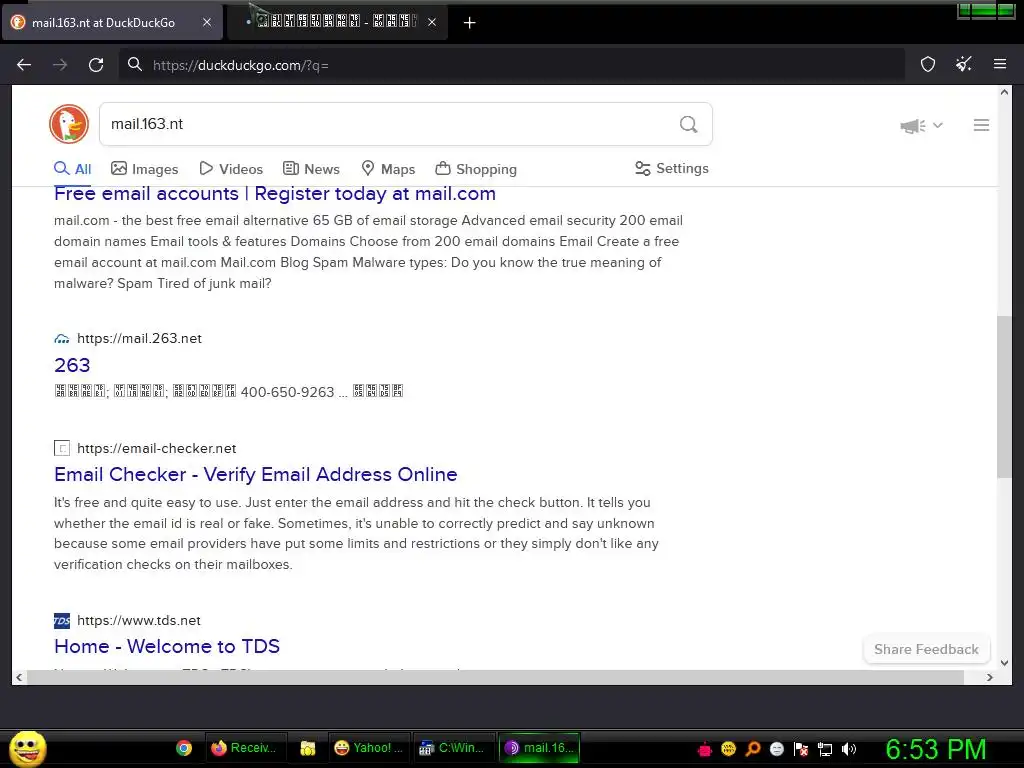The width and height of the screenshot is (1024, 768).
Task: Open DuckDuckGo side hamburger menu
Action: tap(981, 125)
